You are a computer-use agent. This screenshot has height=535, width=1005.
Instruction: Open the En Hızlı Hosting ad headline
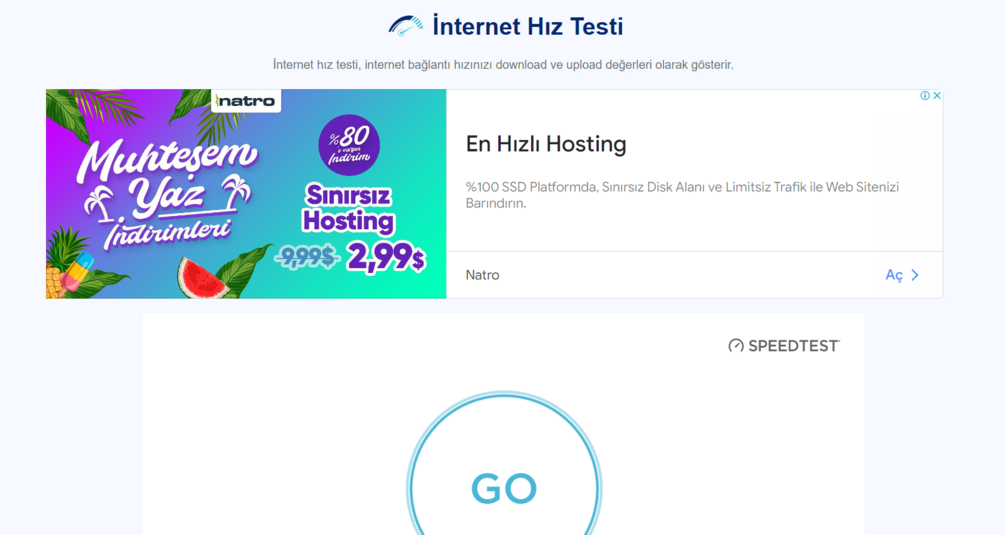click(x=545, y=144)
